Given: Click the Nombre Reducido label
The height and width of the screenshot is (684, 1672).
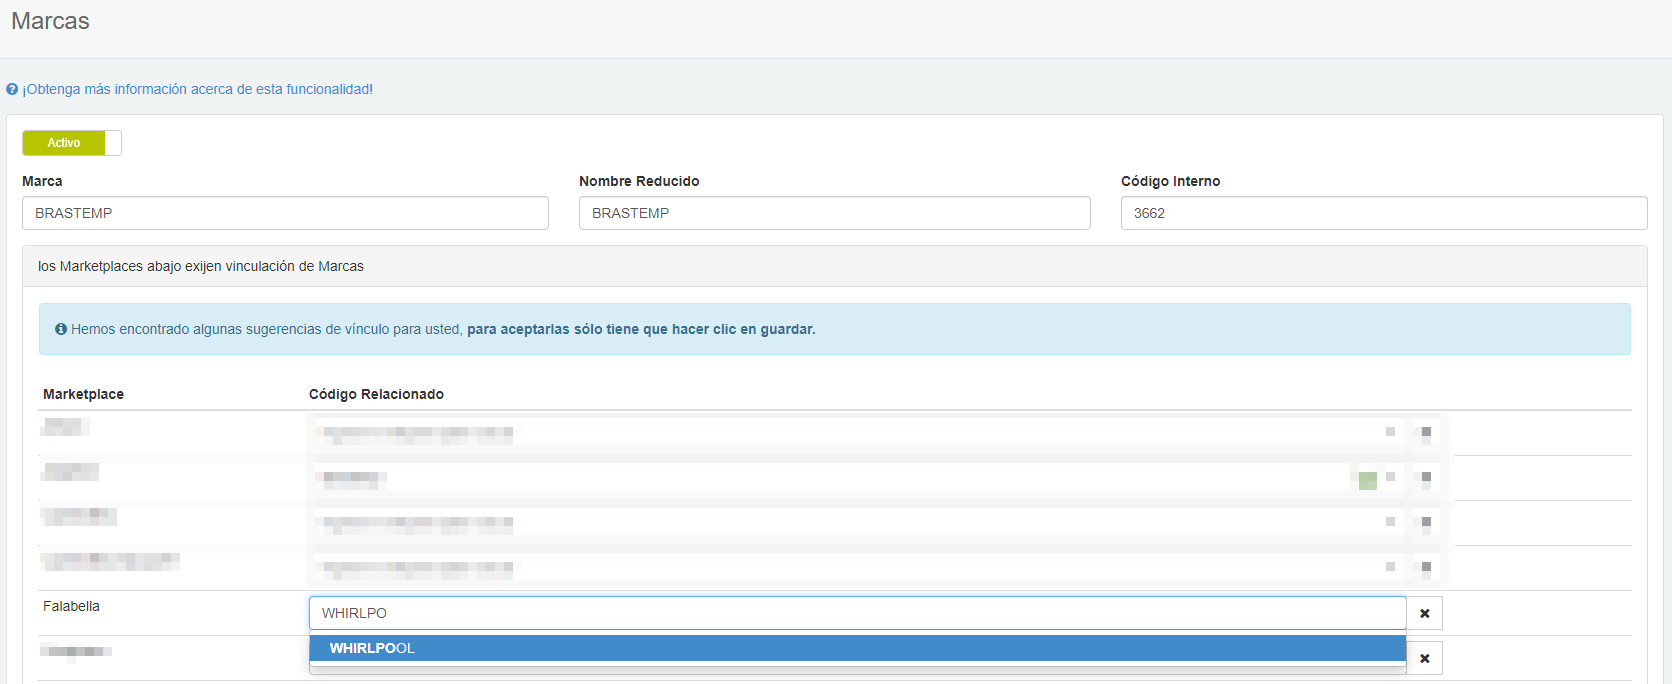Looking at the screenshot, I should pyautogui.click(x=639, y=181).
